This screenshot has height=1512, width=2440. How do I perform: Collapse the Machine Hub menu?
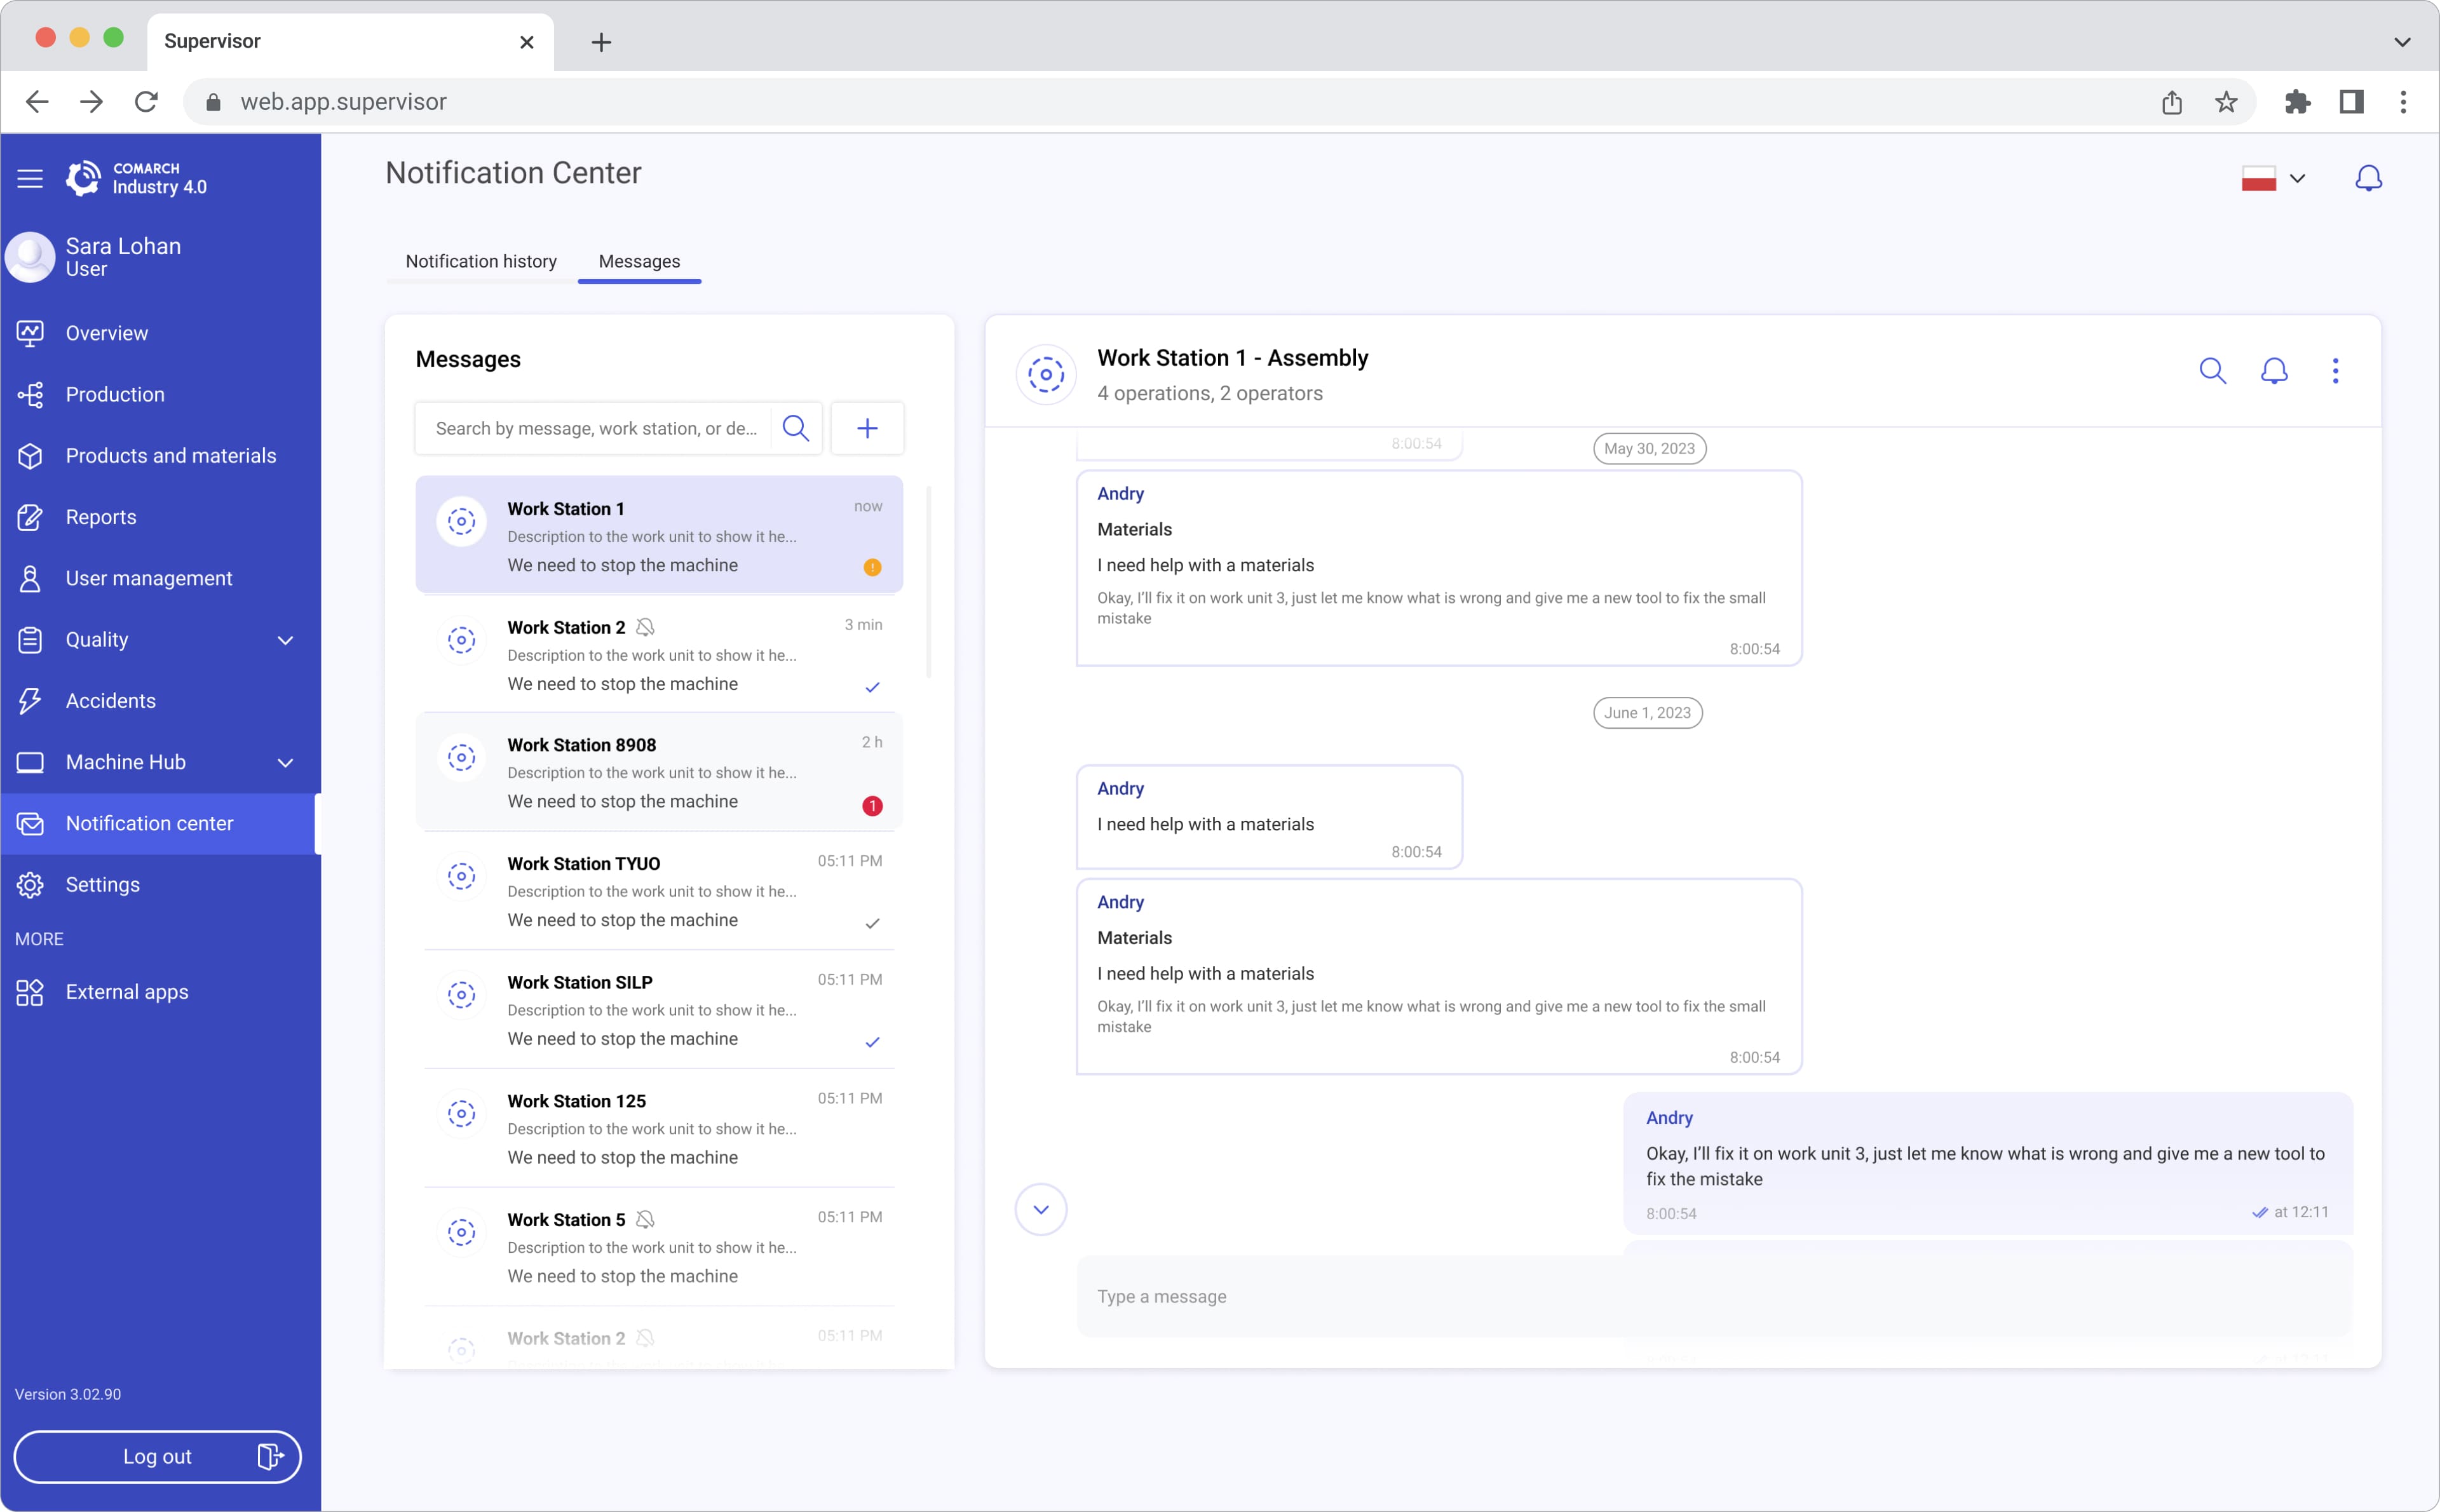(286, 761)
